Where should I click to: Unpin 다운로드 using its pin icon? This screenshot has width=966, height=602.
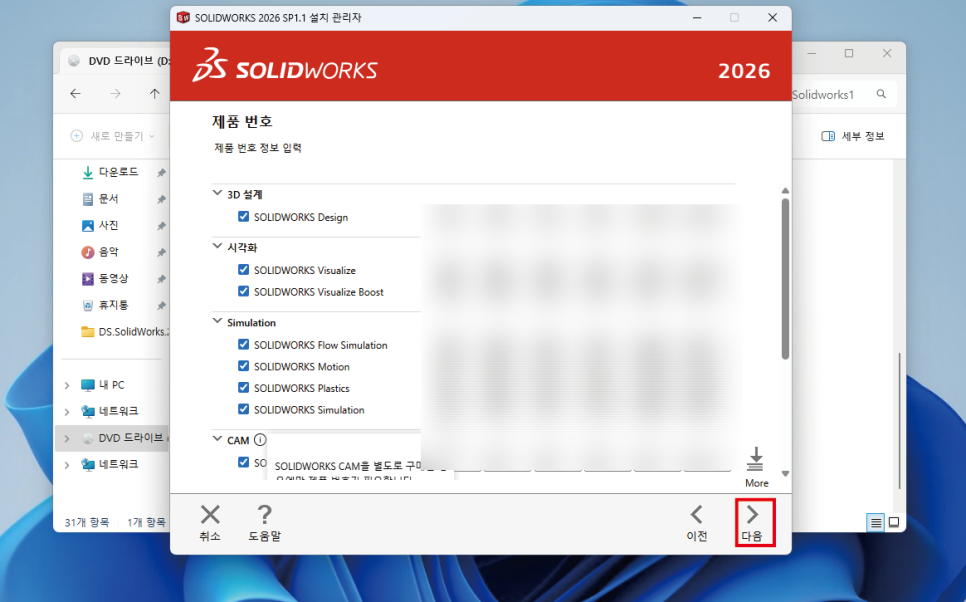(161, 173)
